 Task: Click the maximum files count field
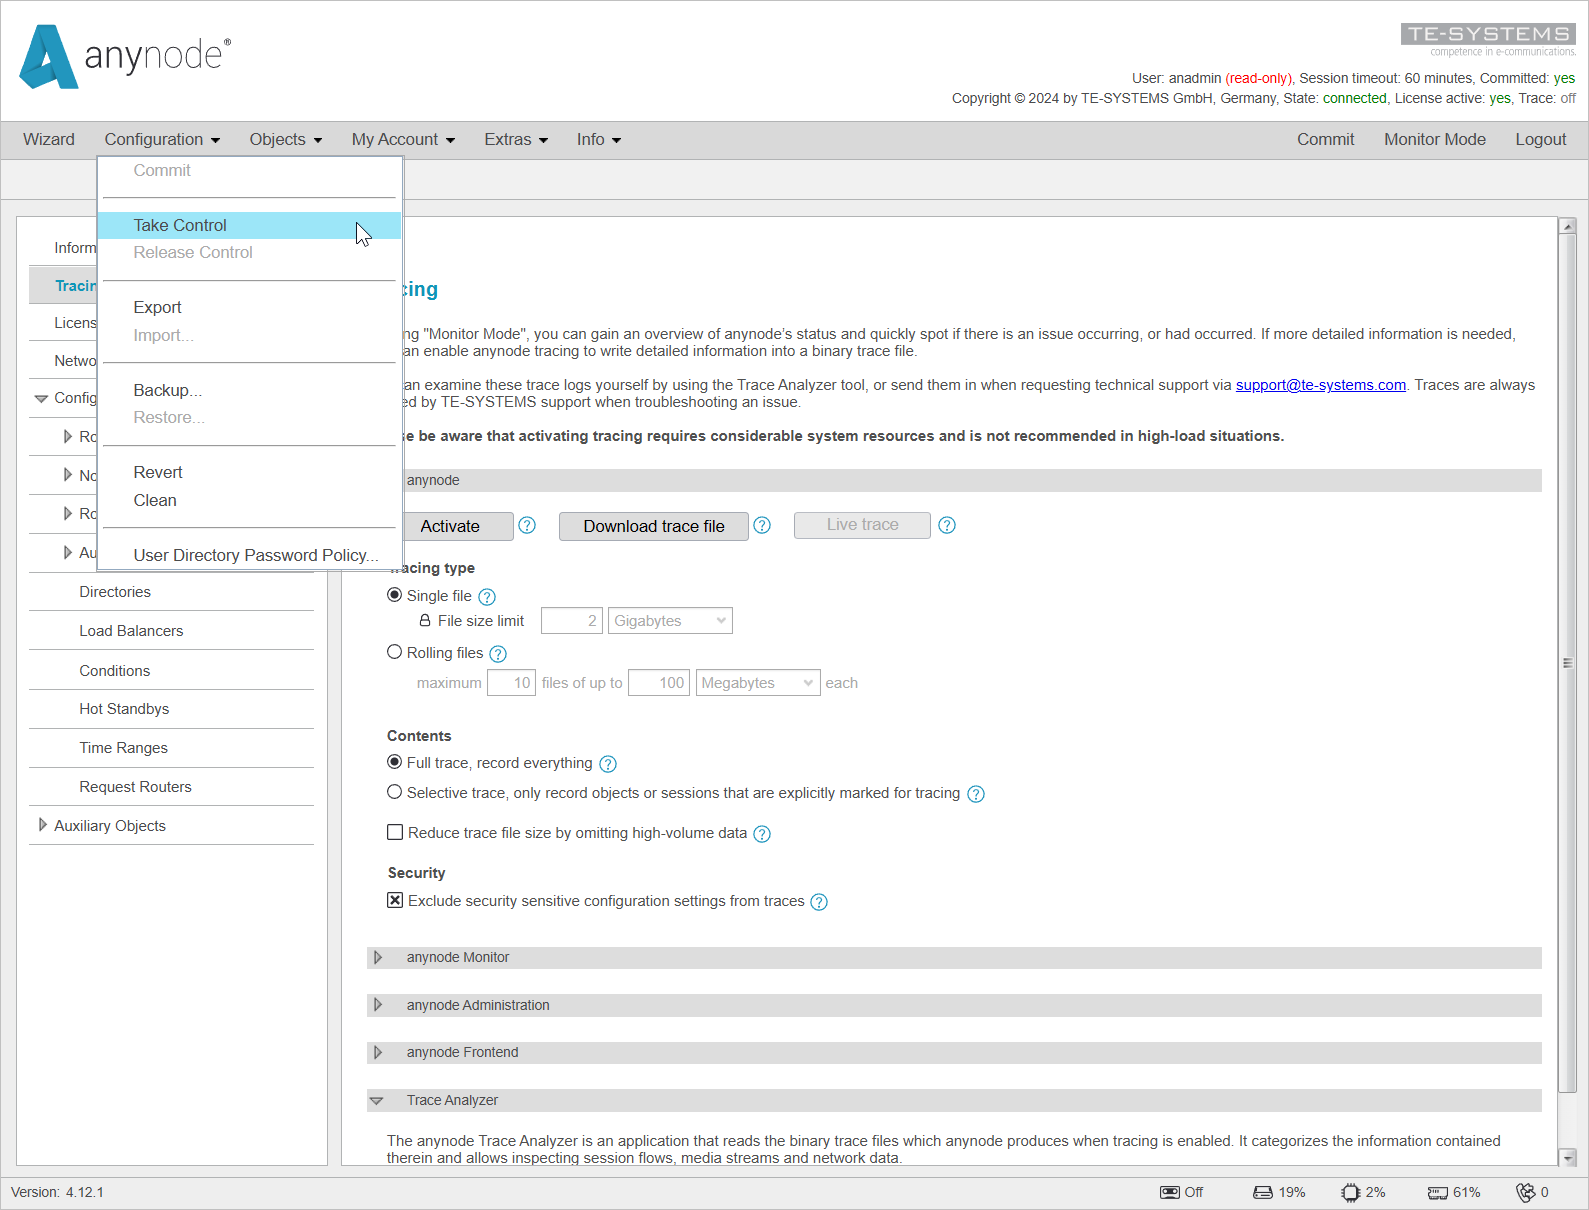point(511,683)
